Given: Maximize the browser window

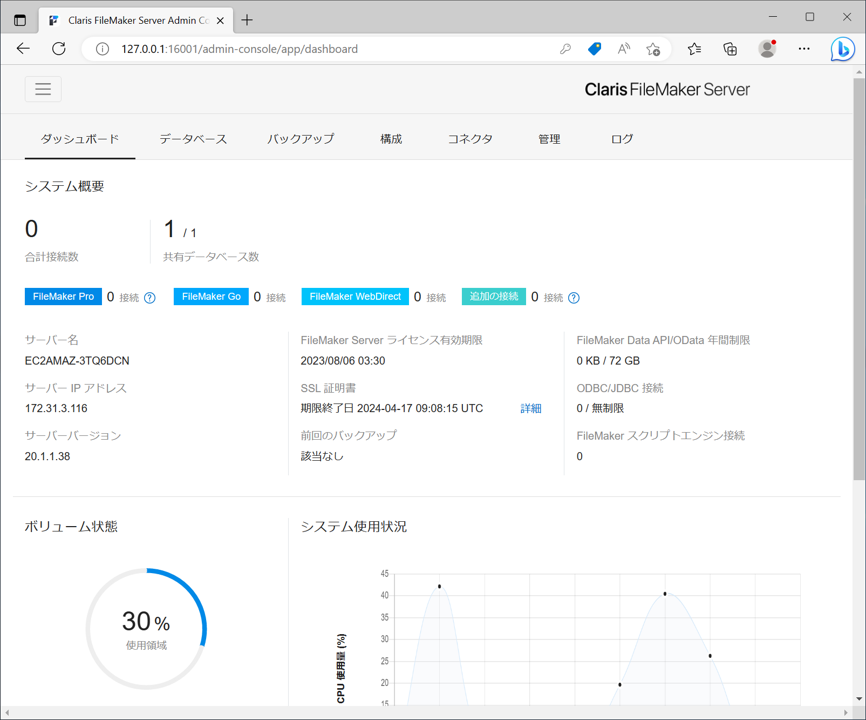Looking at the screenshot, I should pyautogui.click(x=810, y=17).
